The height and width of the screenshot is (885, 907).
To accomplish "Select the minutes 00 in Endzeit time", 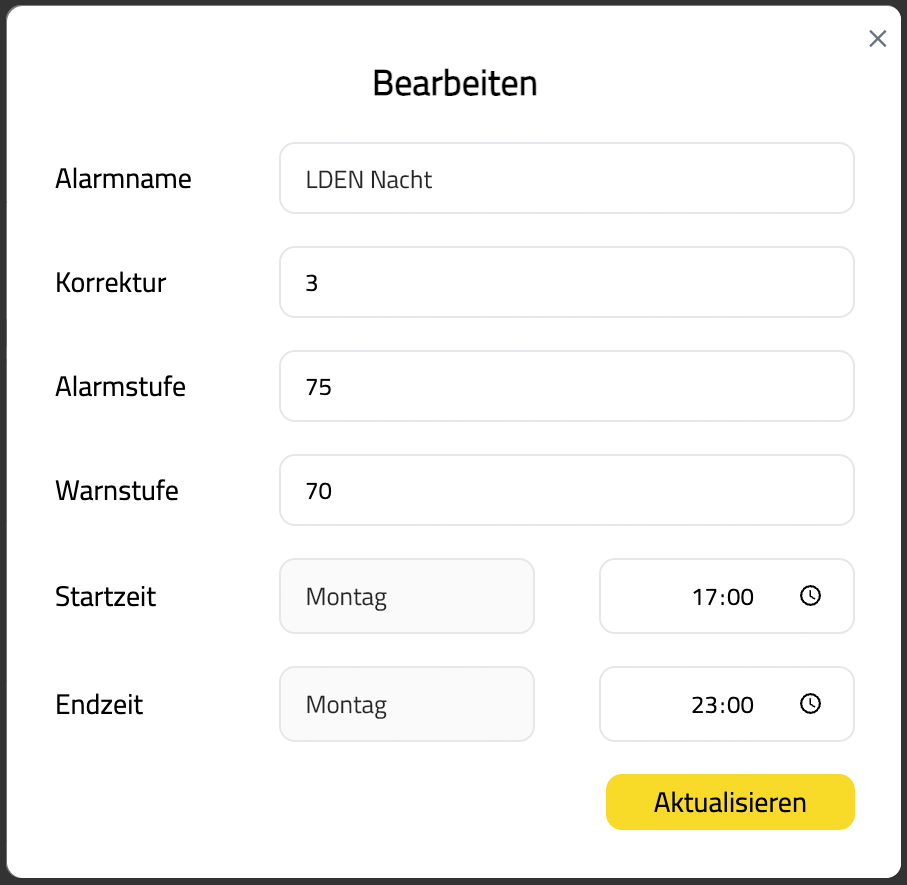I will point(739,705).
